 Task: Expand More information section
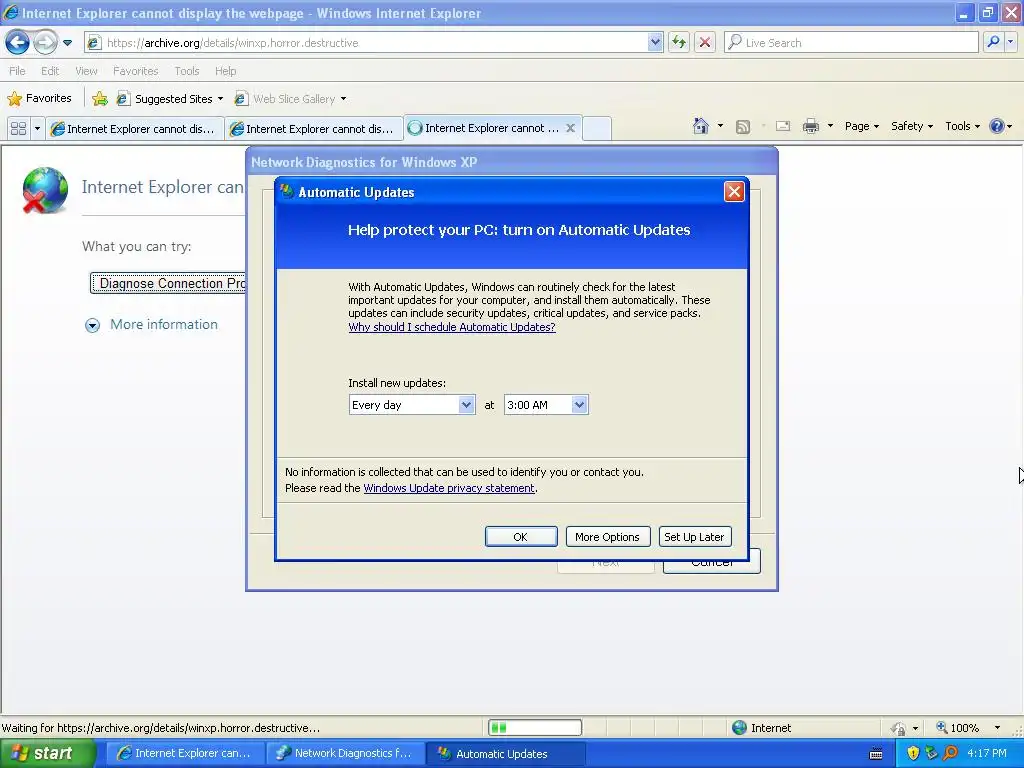pos(152,325)
